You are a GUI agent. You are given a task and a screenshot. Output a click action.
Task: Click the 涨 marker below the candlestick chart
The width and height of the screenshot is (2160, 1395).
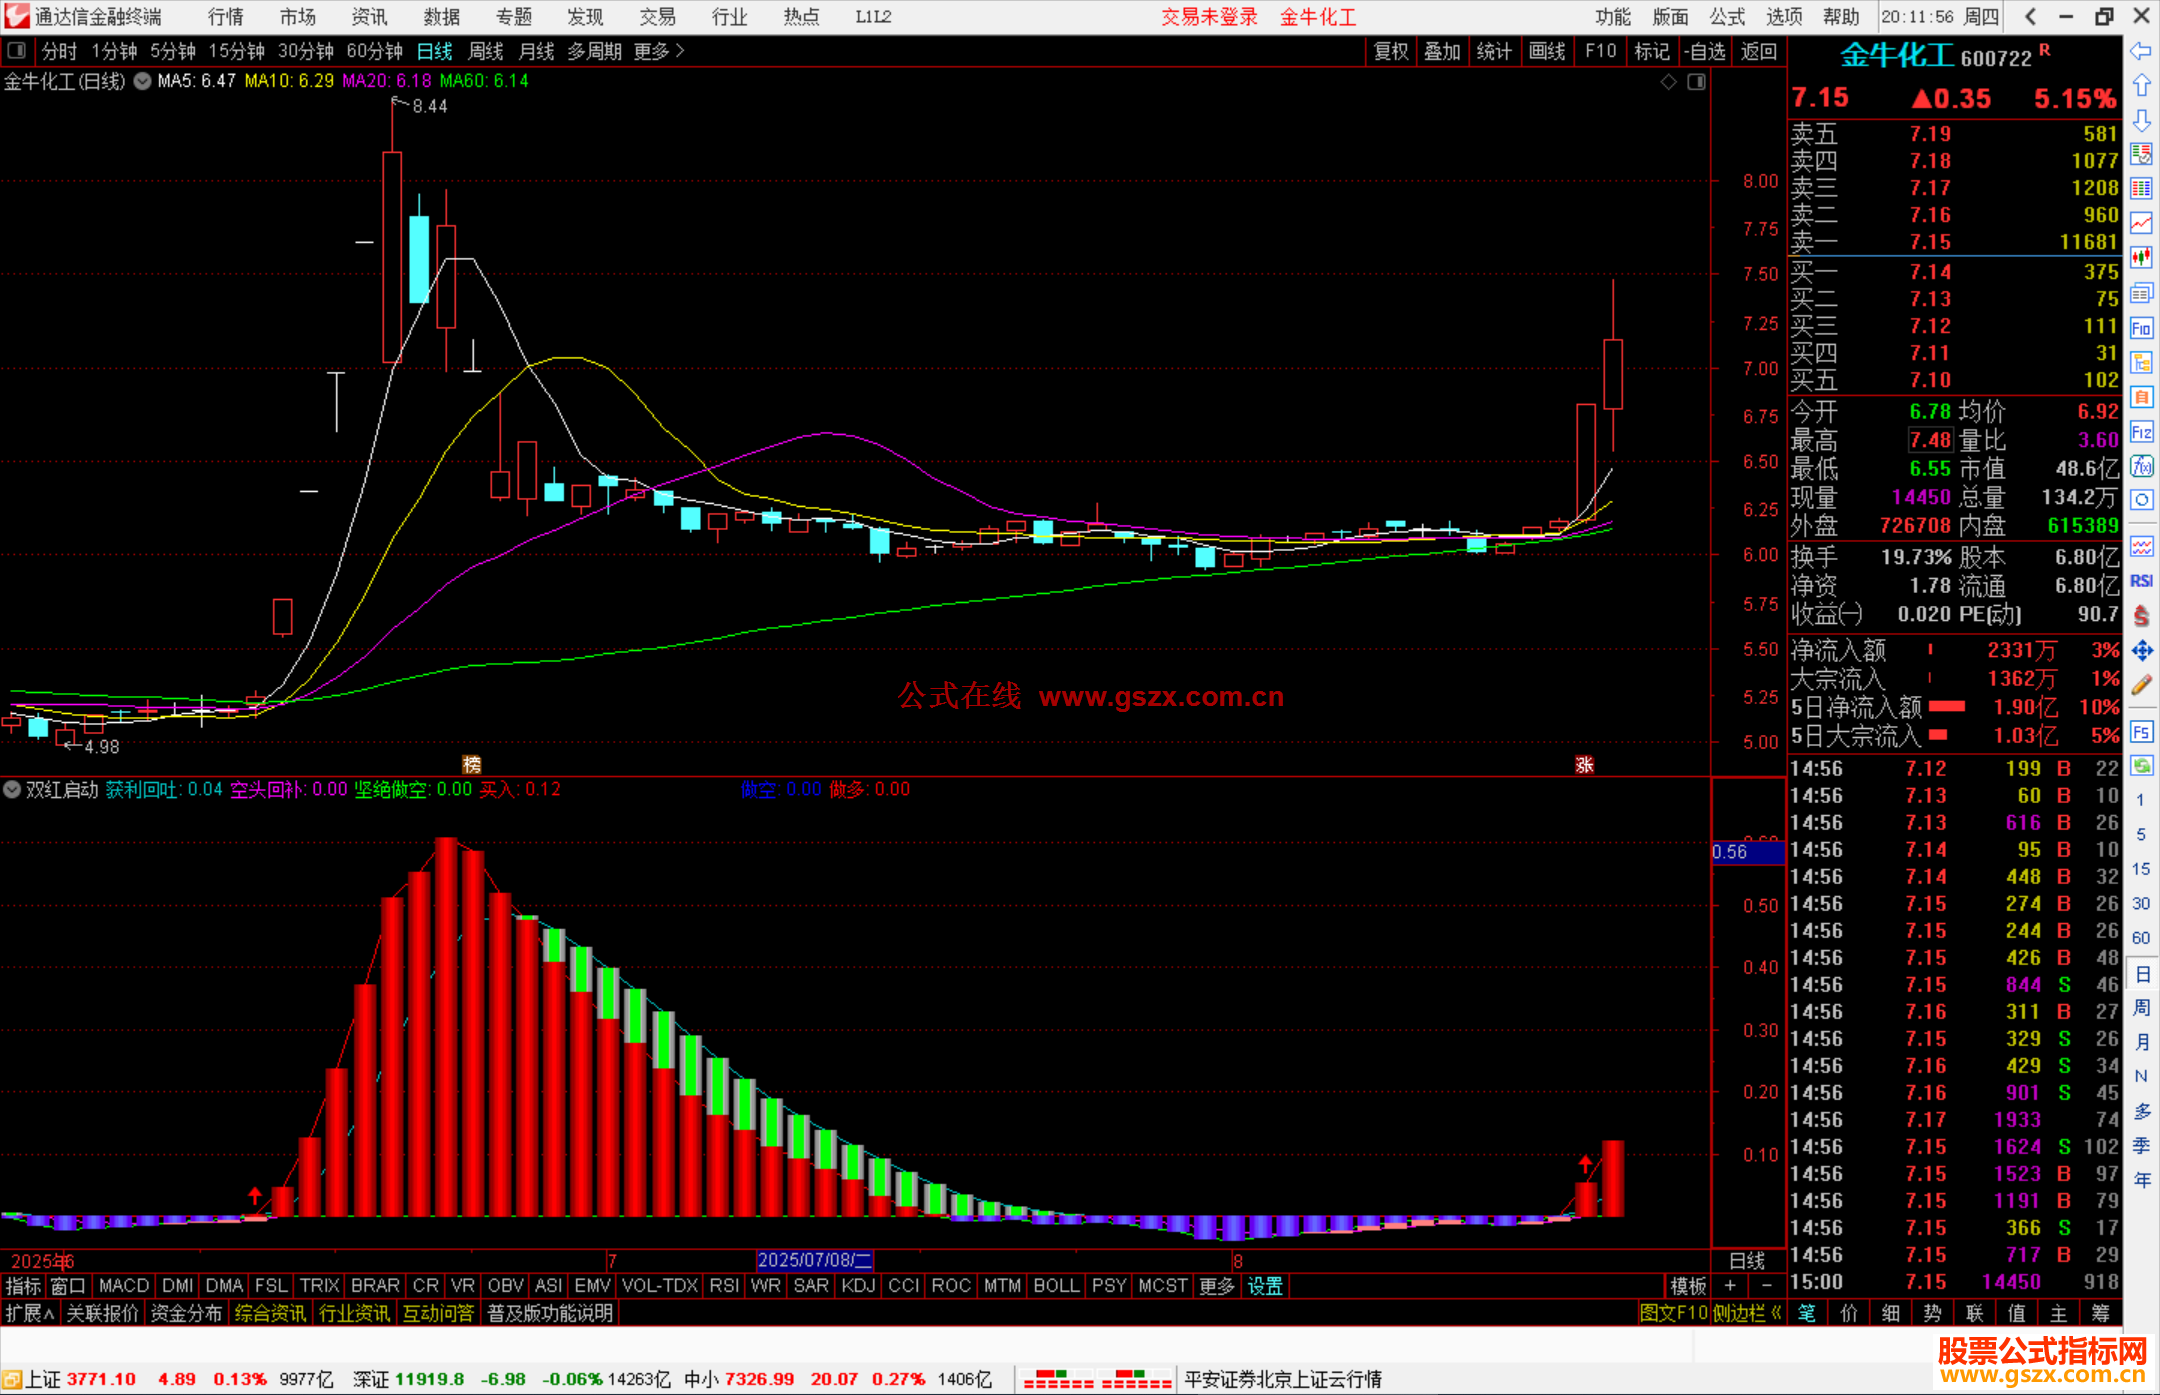[x=1584, y=765]
